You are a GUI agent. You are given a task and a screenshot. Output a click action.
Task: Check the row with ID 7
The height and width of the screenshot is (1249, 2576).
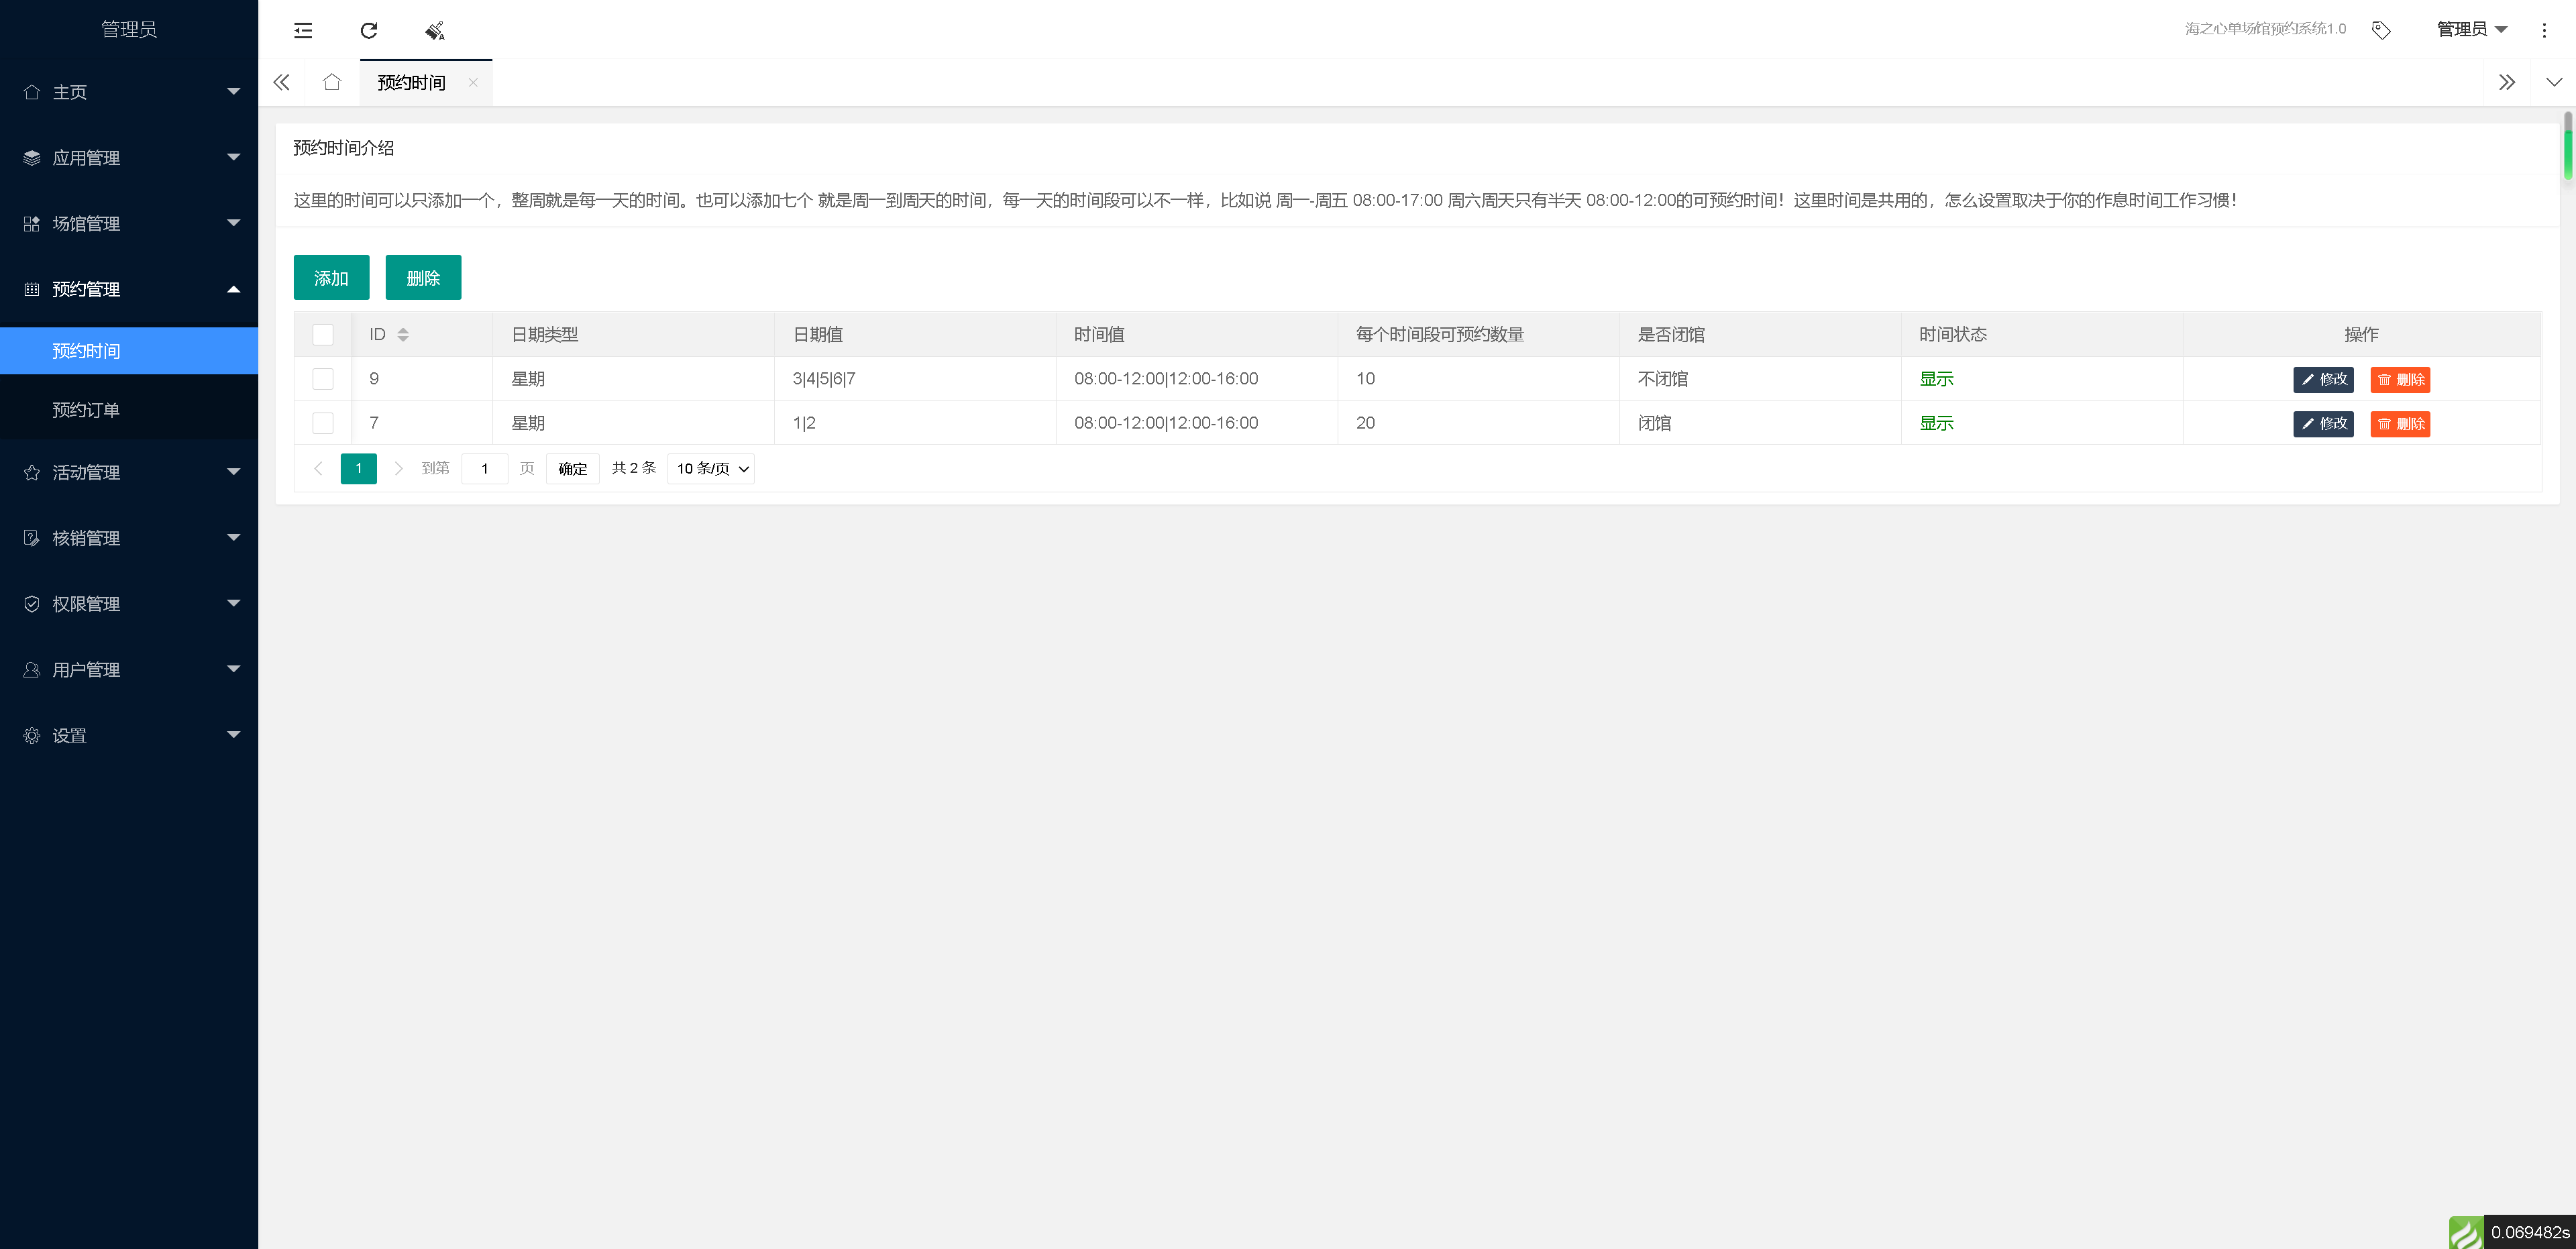(323, 423)
